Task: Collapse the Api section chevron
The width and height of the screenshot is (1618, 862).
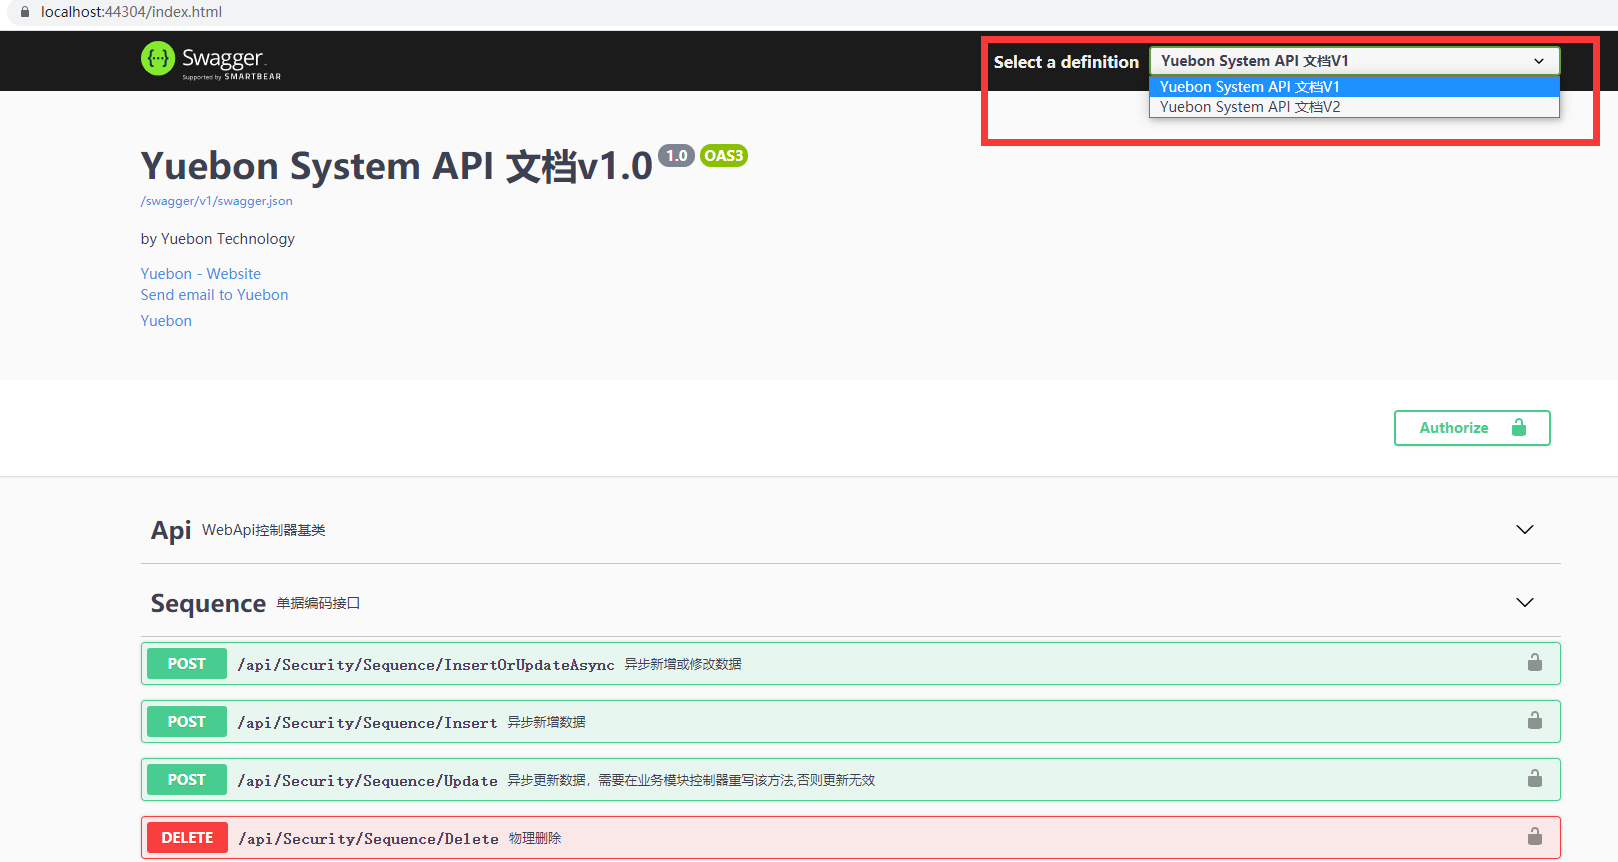Action: [1524, 529]
